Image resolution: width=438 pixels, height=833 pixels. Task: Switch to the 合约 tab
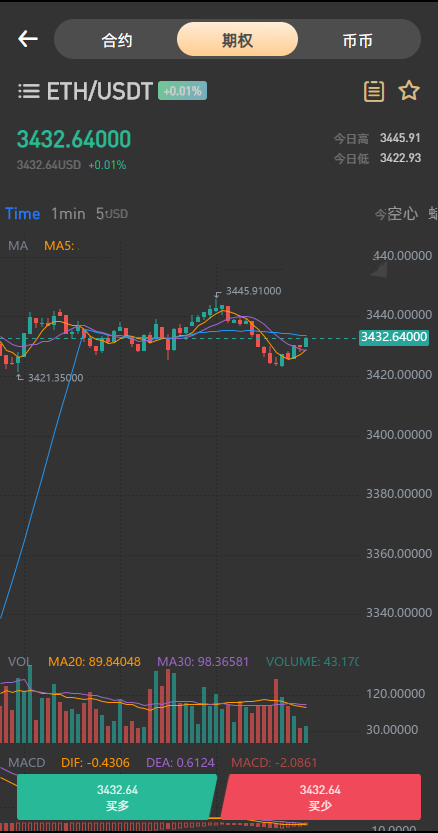click(x=116, y=40)
